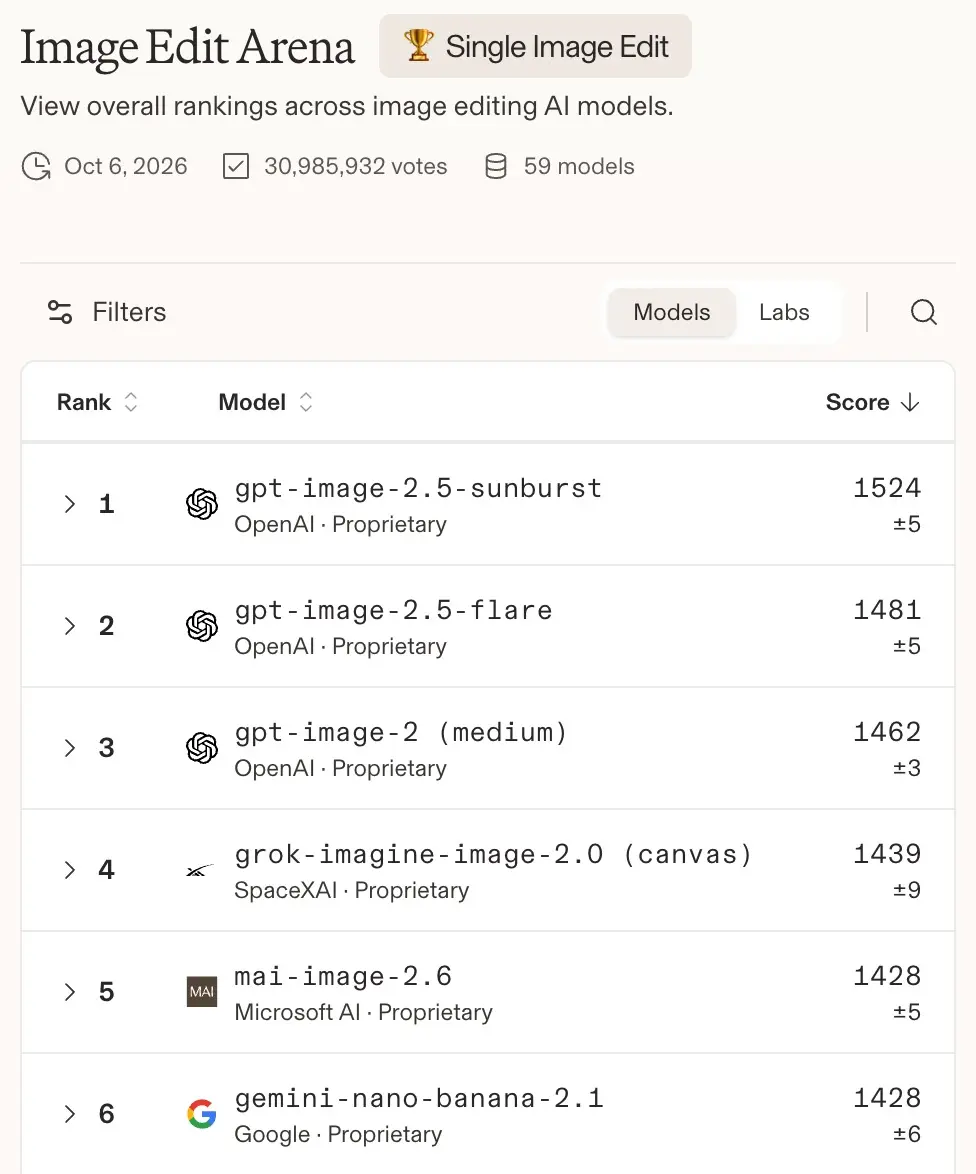
Task: Expand the gpt-image-2 (medium) row chevron
Action: coord(70,748)
